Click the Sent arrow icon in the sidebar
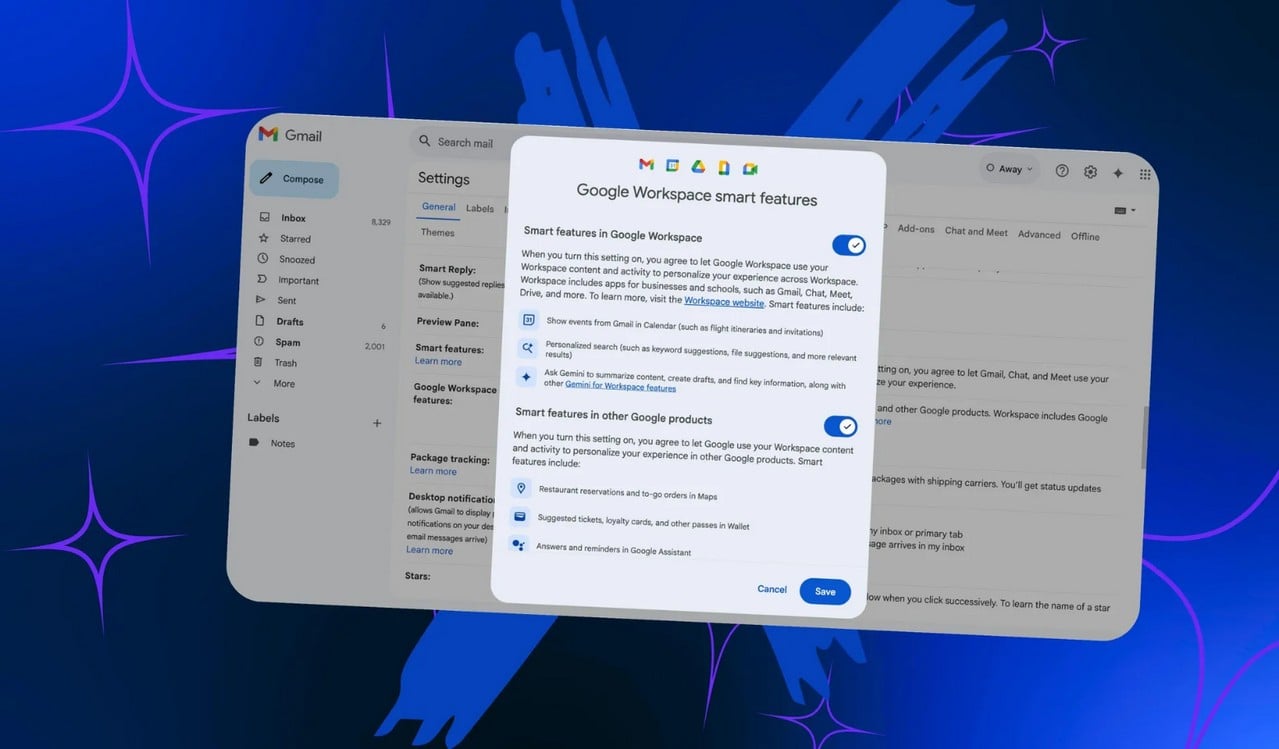 (261, 299)
